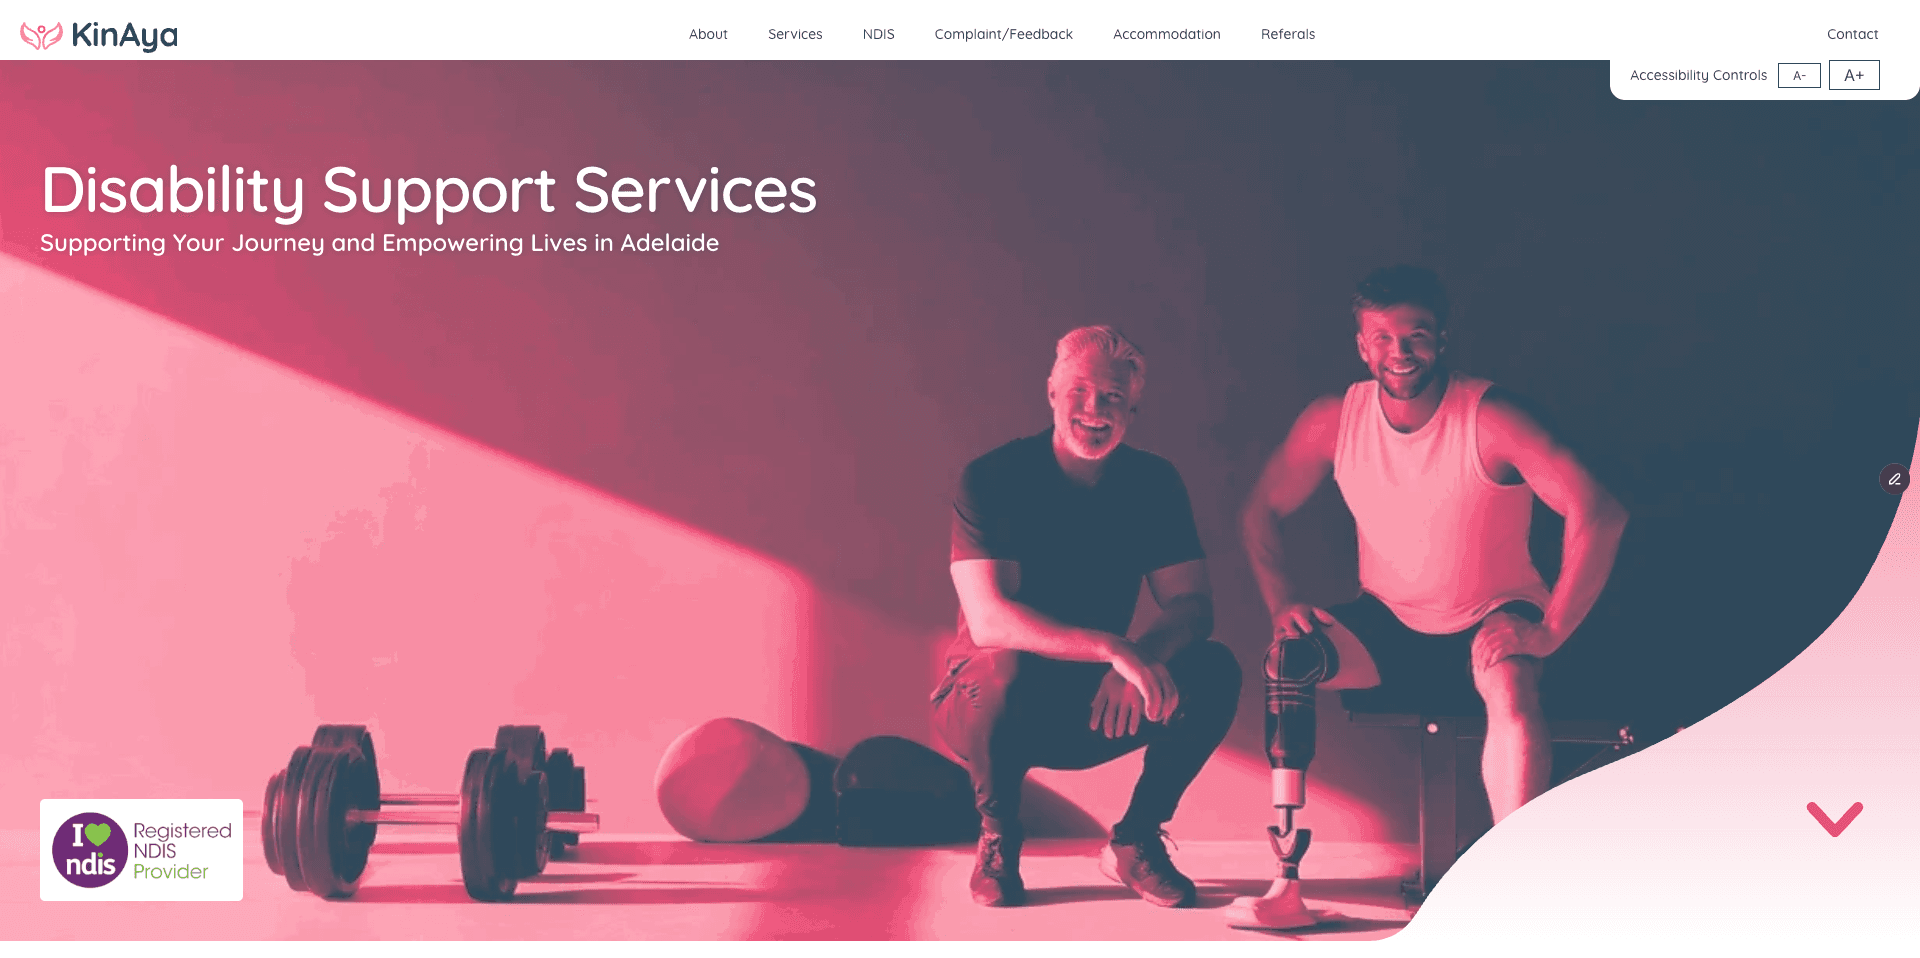Click the Supporting Your Journey subheading
Image resolution: width=1920 pixels, height=958 pixels.
click(379, 243)
